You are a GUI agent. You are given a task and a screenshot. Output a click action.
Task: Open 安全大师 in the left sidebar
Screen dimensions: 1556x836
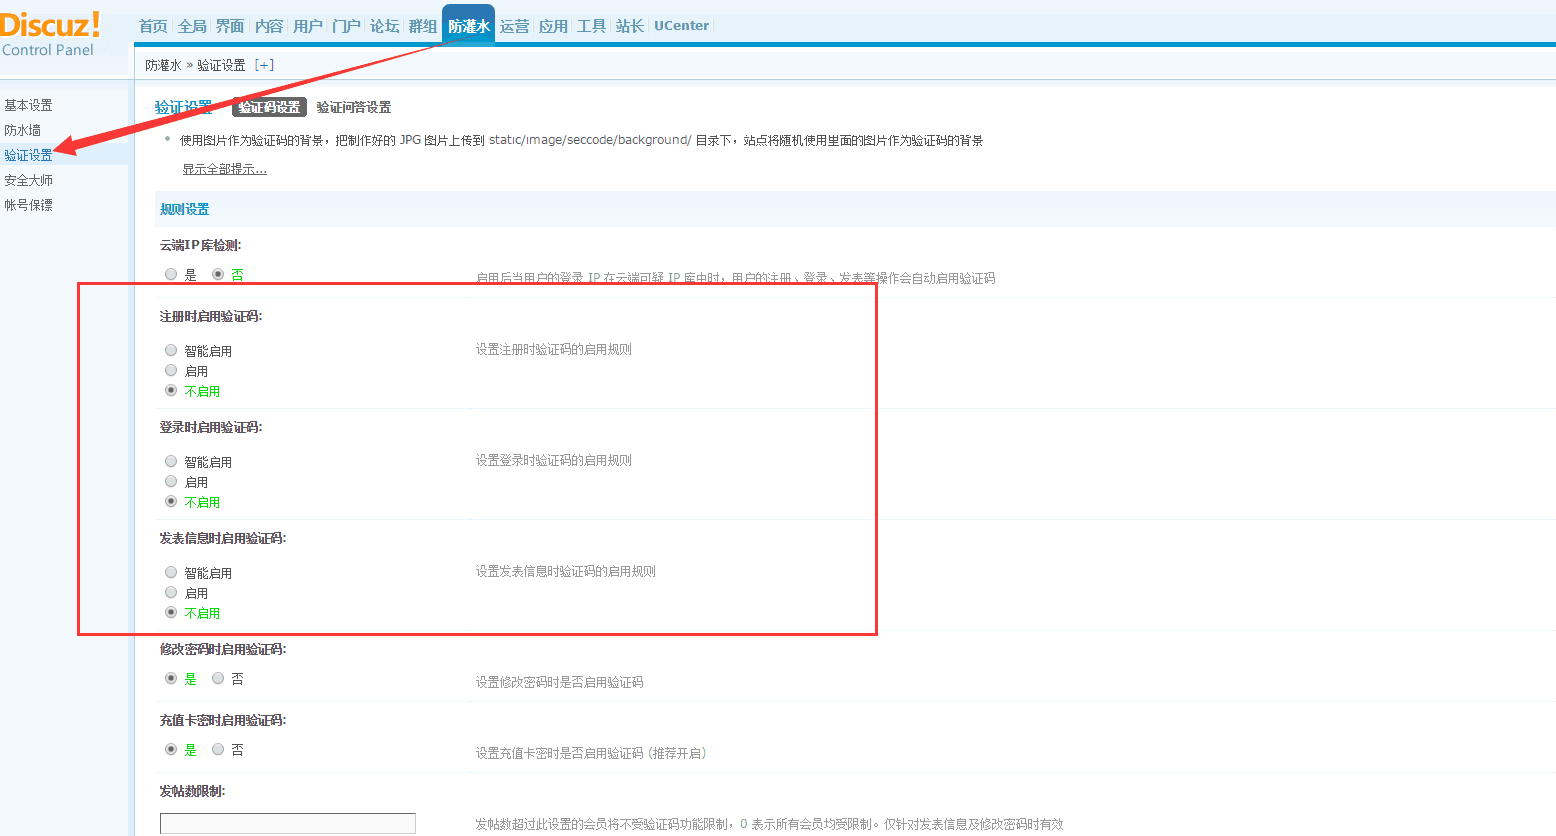(28, 180)
